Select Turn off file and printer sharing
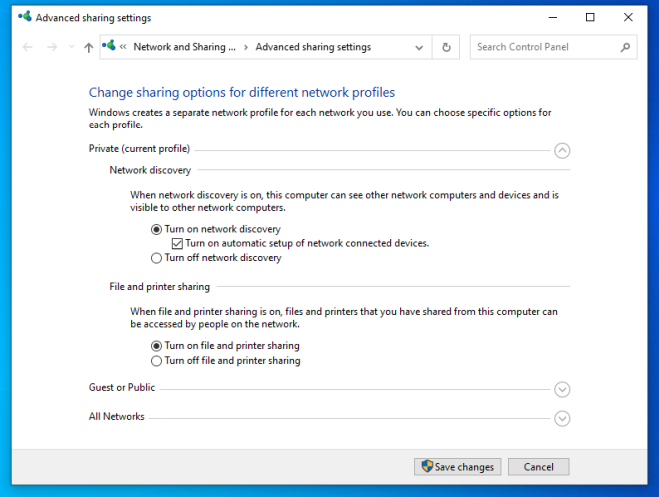This screenshot has height=497, width=659. pyautogui.click(x=156, y=361)
